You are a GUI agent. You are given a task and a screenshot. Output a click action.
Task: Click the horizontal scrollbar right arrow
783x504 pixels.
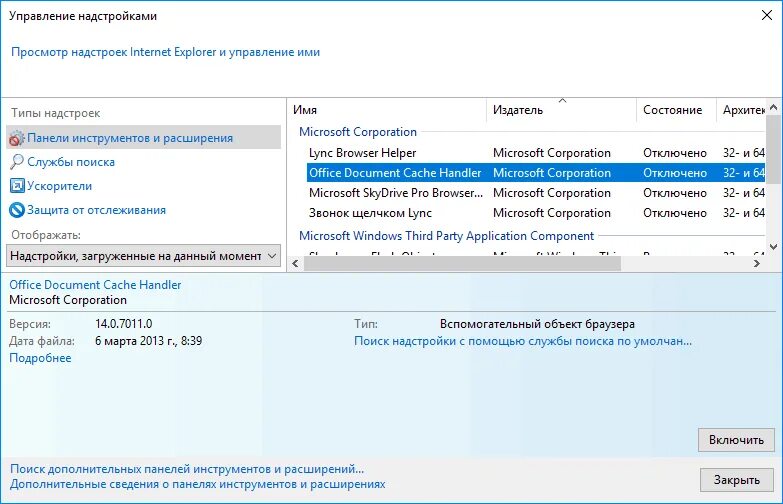757,263
